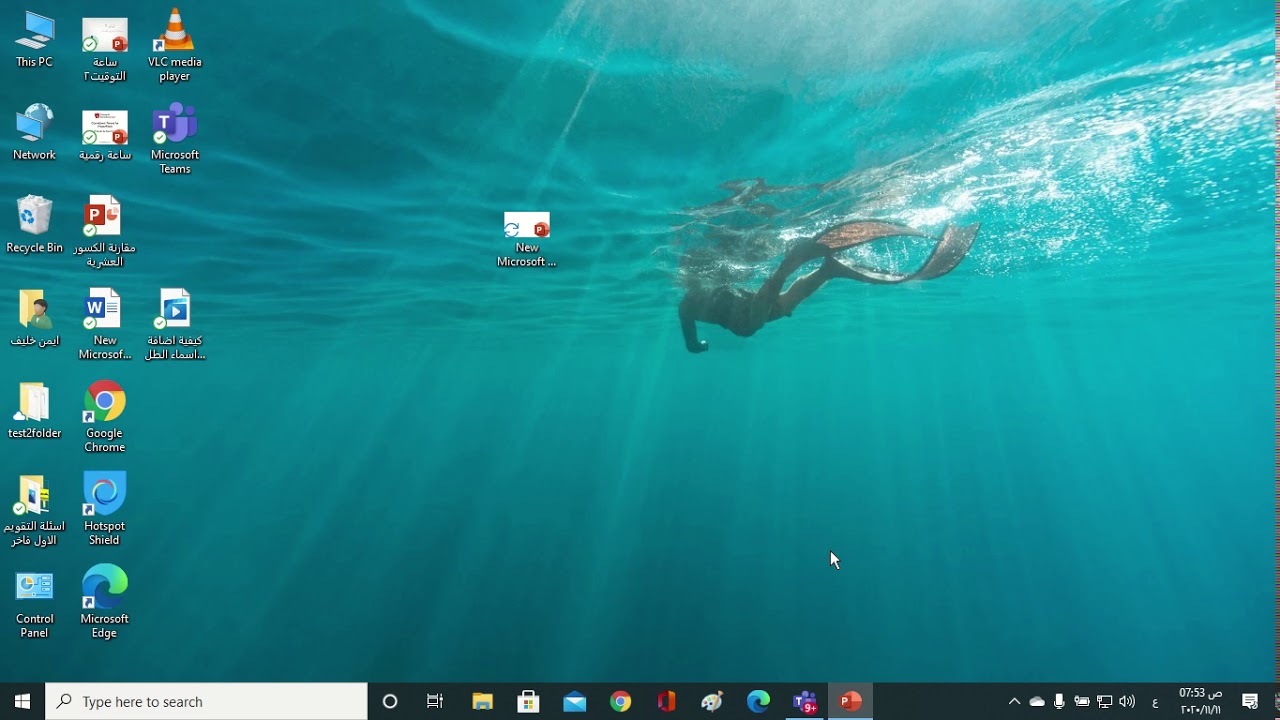Image resolution: width=1280 pixels, height=720 pixels.
Task: Select the New Microsof... Word document icon
Action: pos(105,325)
